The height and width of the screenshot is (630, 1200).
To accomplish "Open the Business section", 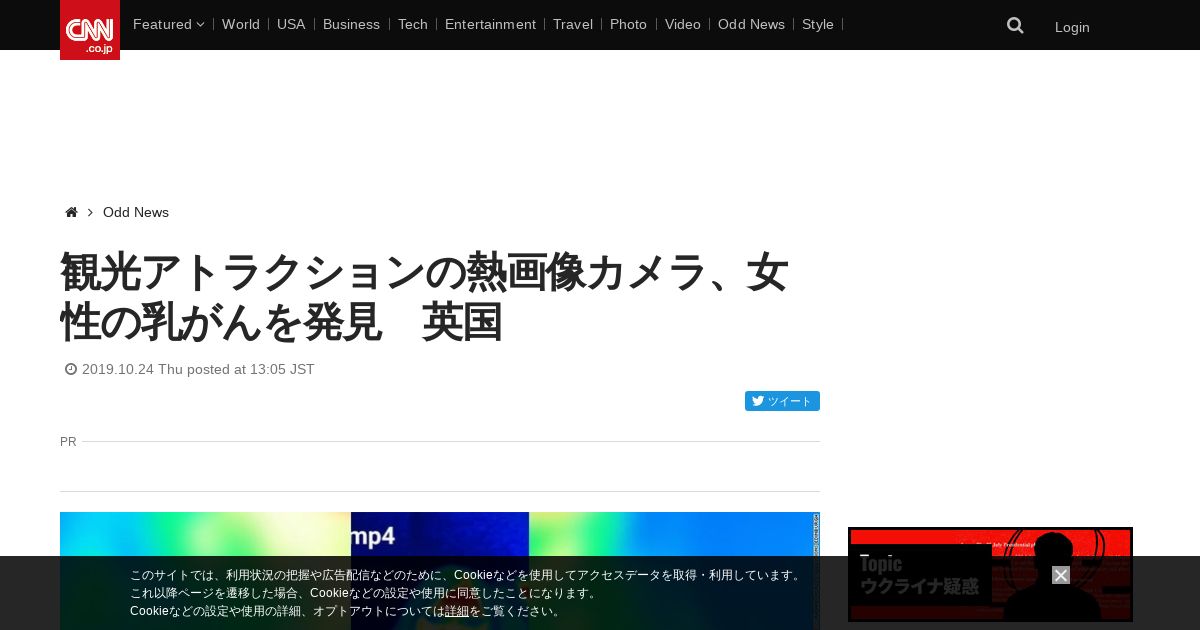I will click(351, 24).
